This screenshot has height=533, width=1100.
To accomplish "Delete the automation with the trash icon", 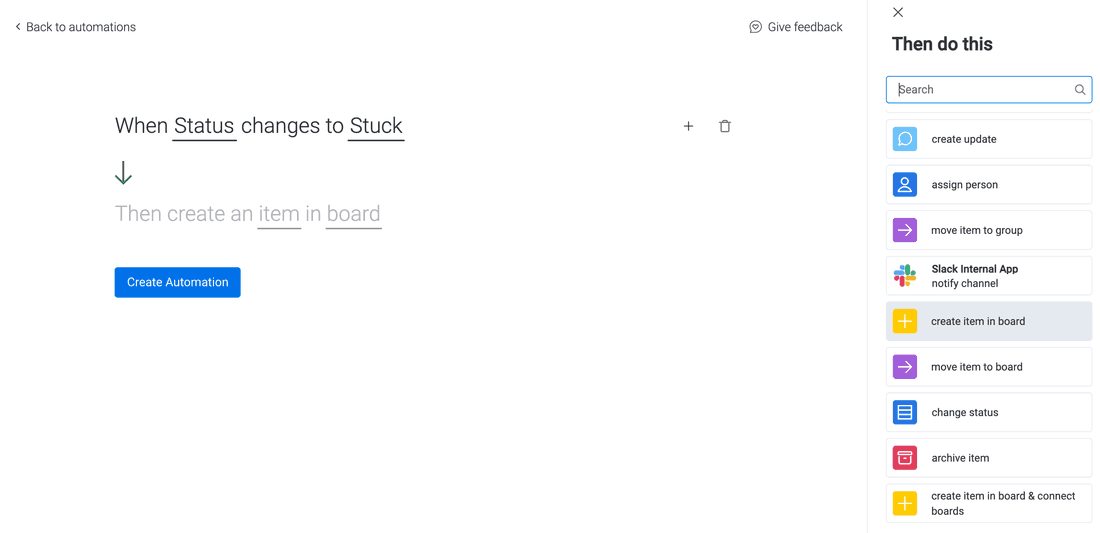I will [725, 126].
